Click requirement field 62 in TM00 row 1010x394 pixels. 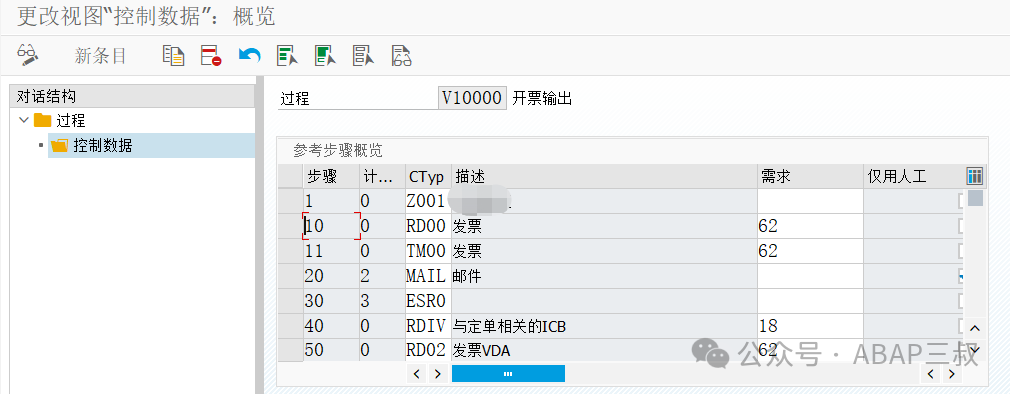[x=810, y=251]
